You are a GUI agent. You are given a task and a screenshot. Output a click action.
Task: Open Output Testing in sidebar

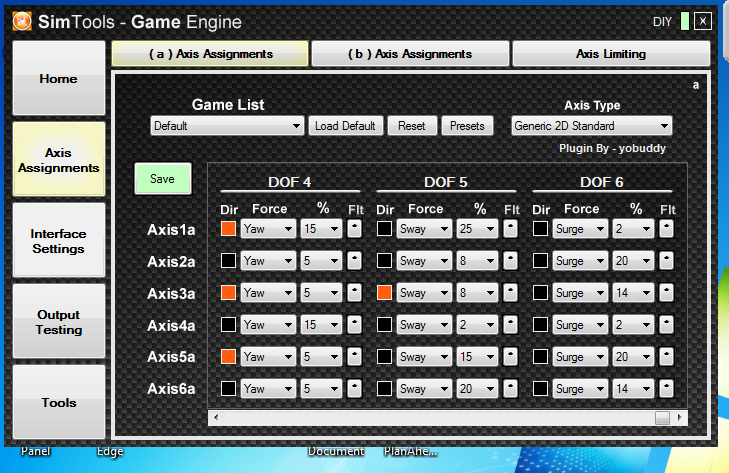pyautogui.click(x=59, y=322)
